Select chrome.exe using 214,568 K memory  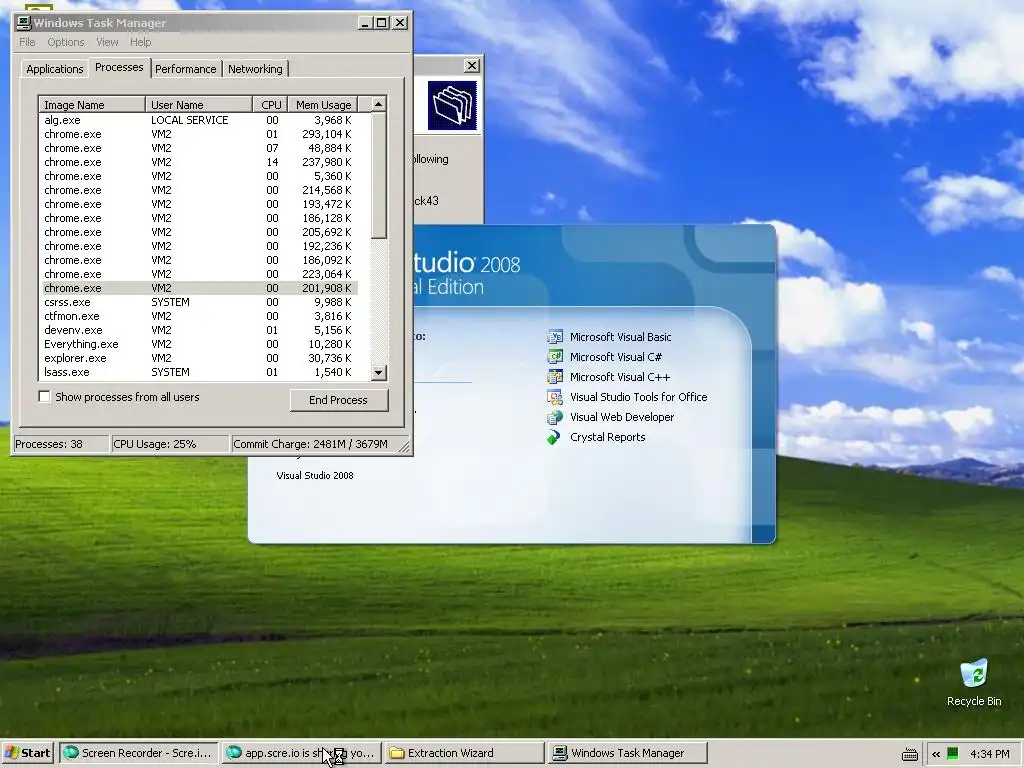click(x=199, y=190)
